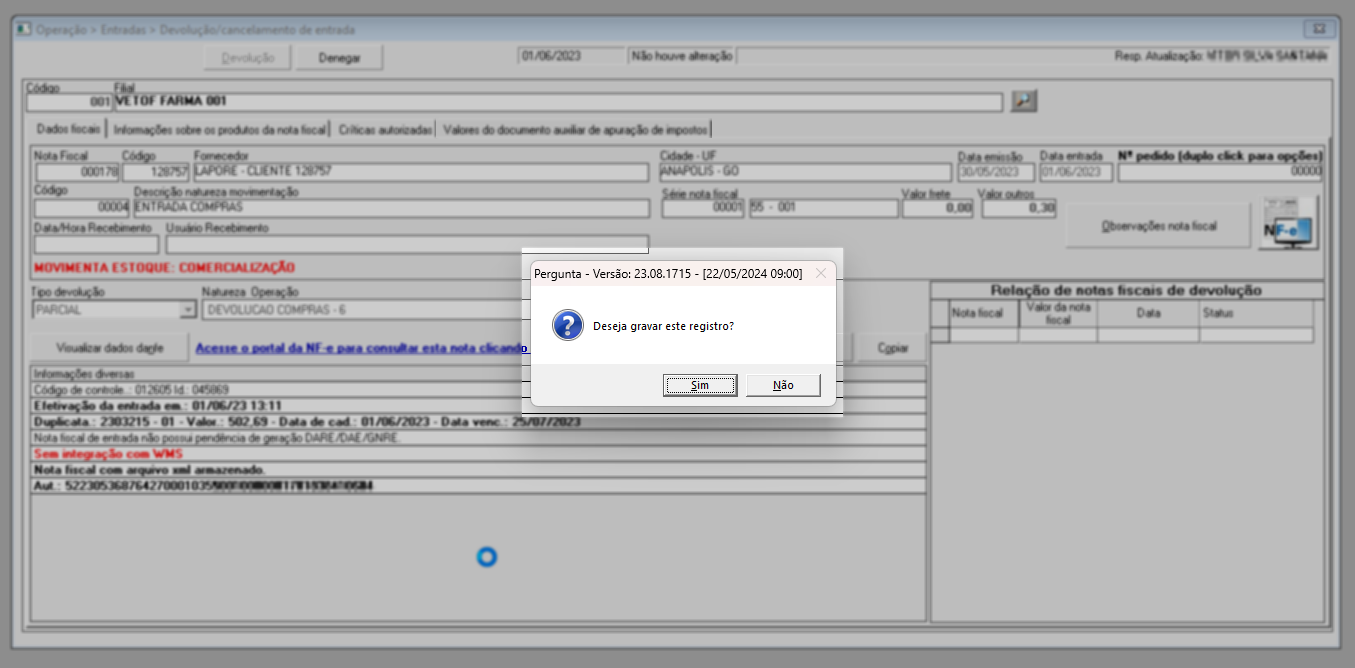The height and width of the screenshot is (668, 1355).
Task: Click the Observações nota fiscal button
Action: 1158,226
